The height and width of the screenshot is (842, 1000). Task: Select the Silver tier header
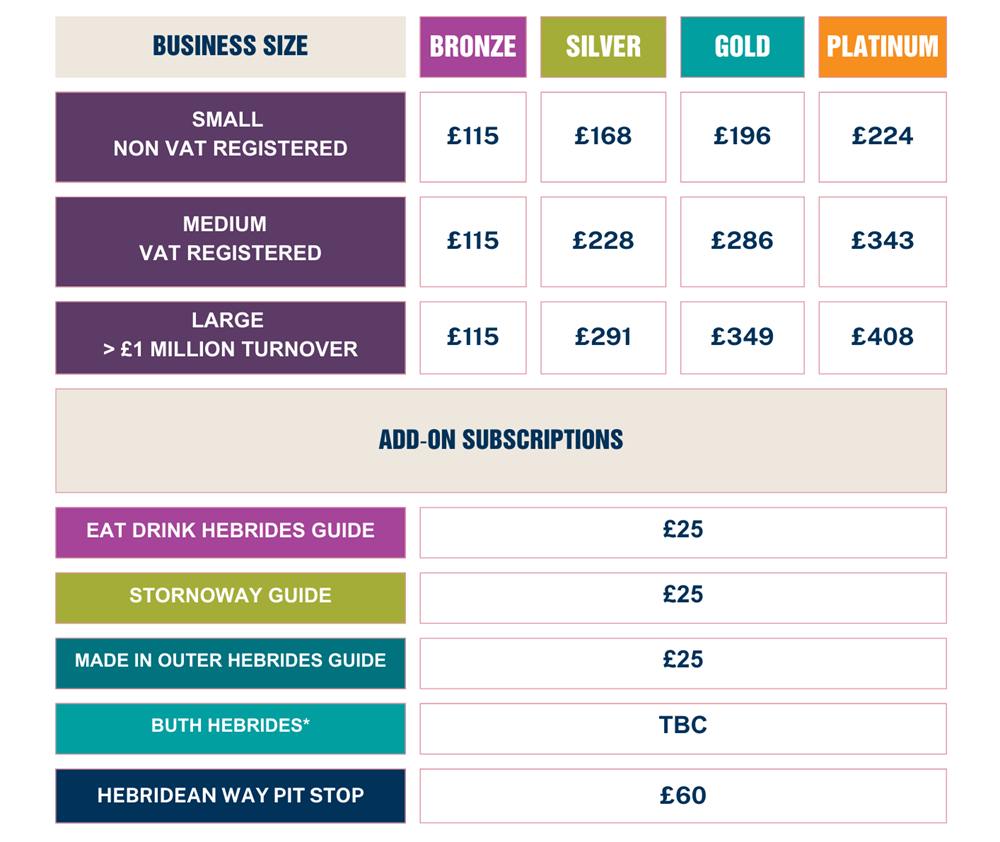(603, 47)
